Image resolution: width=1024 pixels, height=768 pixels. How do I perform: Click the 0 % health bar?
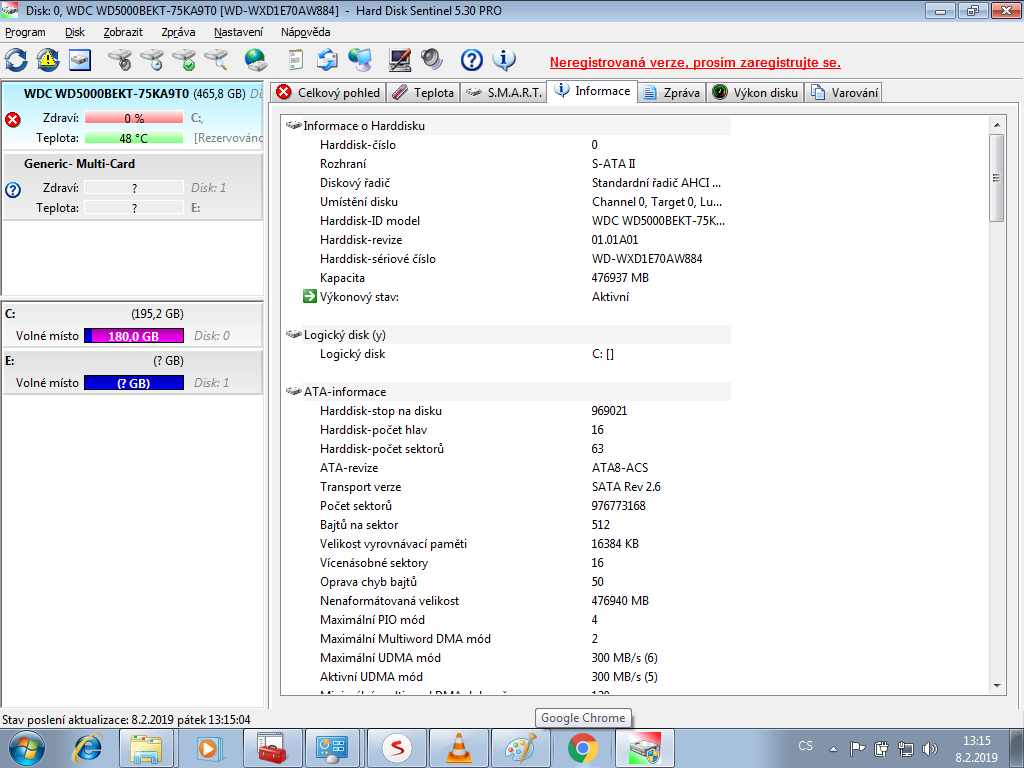click(134, 118)
